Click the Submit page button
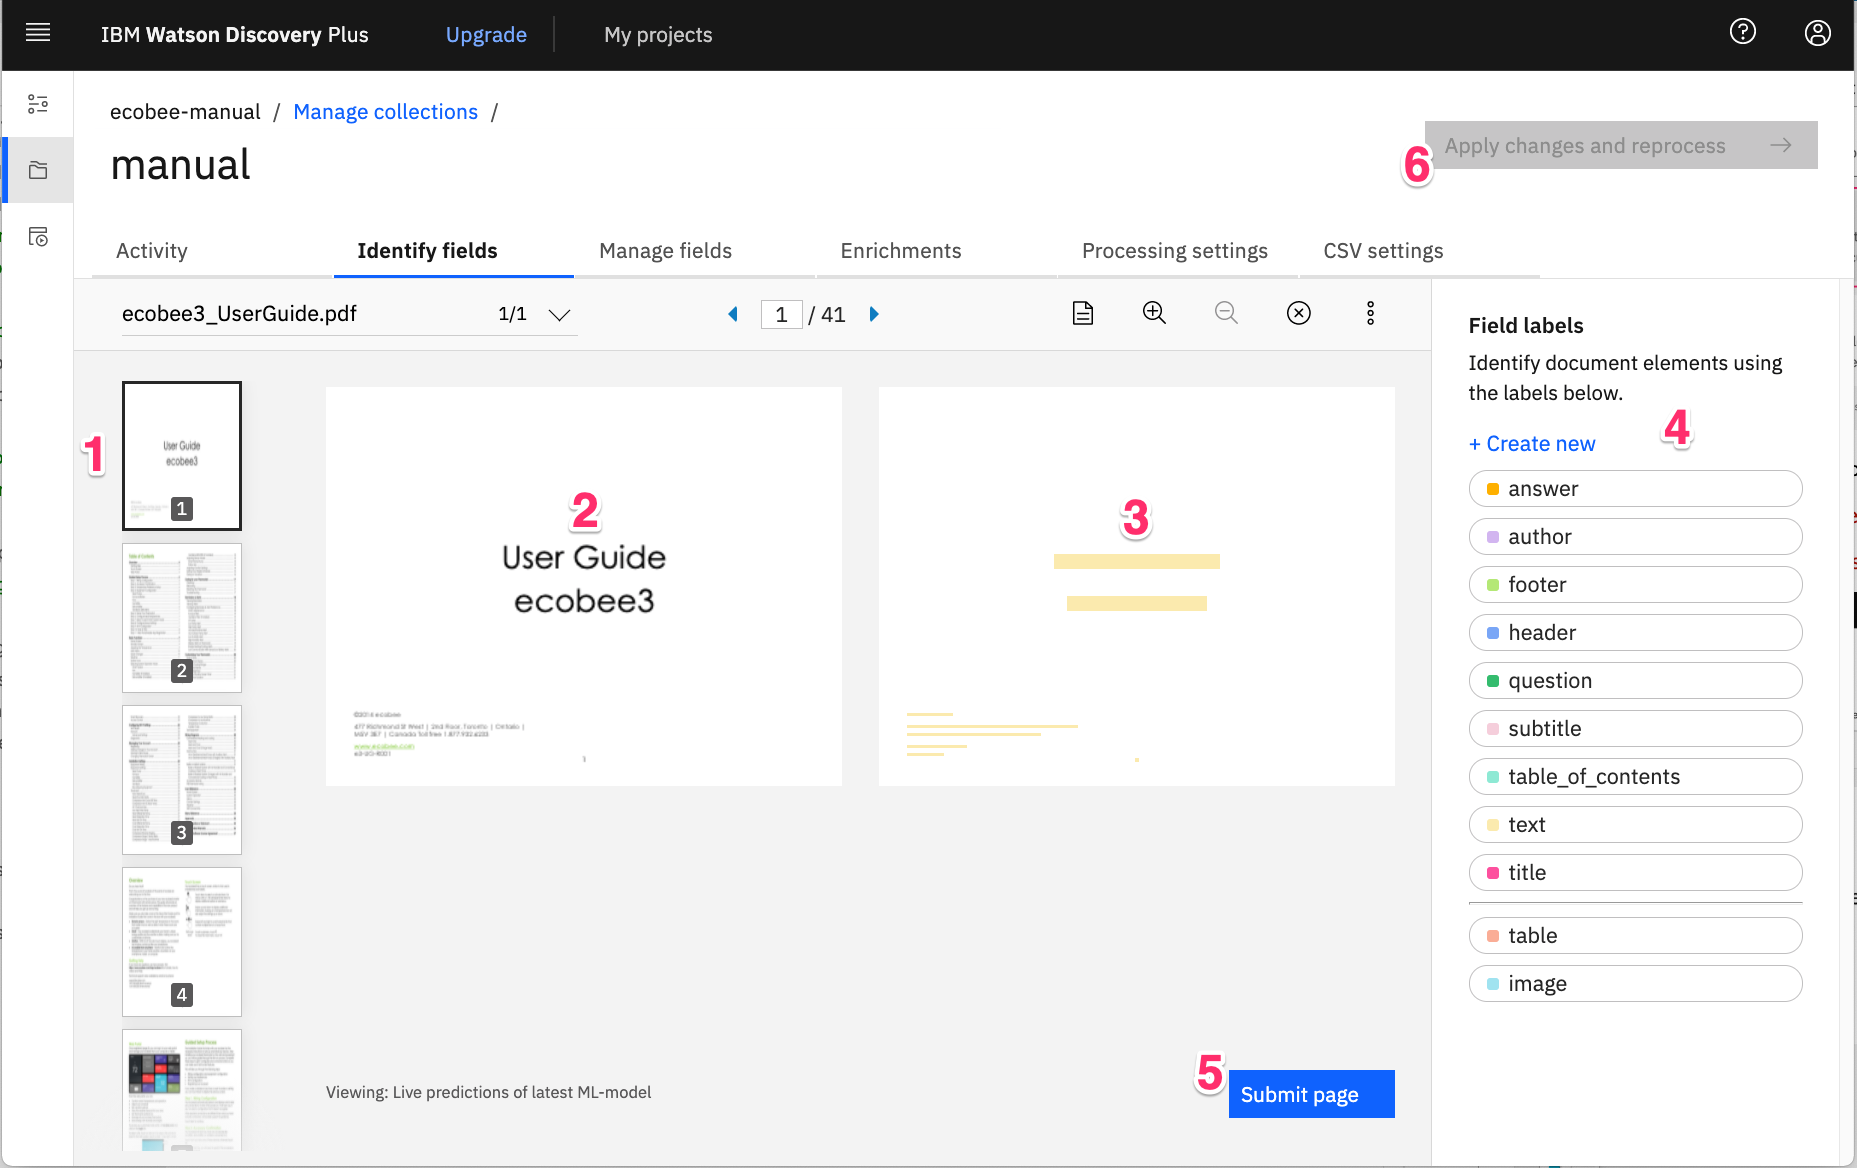The image size is (1857, 1168). tap(1312, 1094)
